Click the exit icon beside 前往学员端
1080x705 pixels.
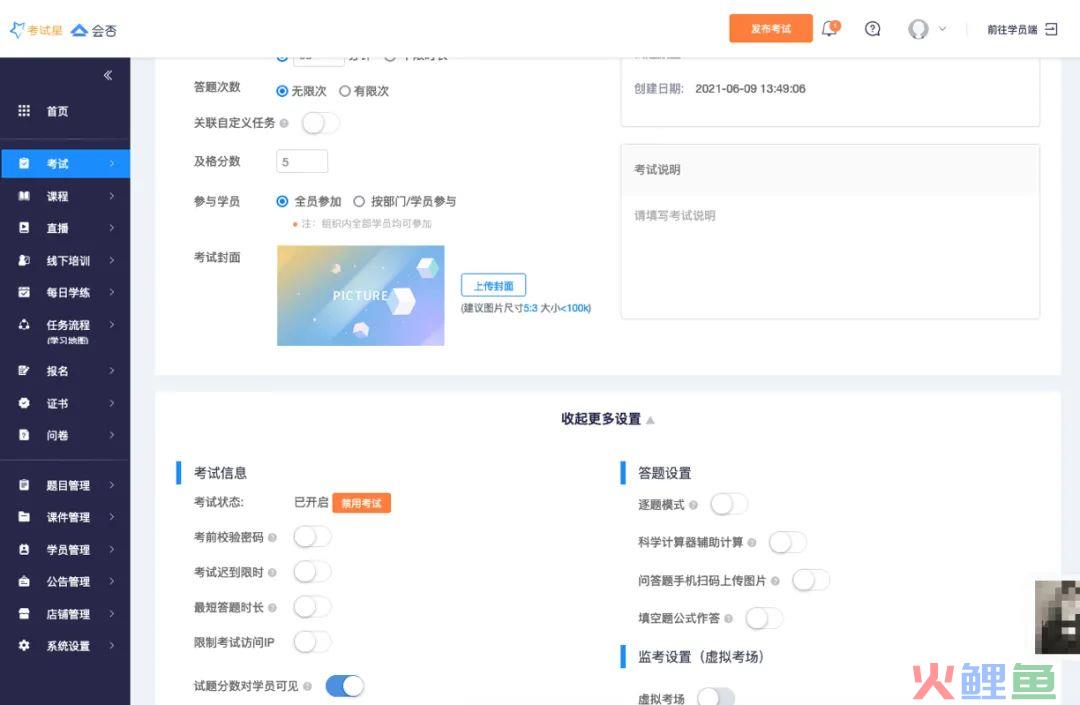tap(1051, 29)
